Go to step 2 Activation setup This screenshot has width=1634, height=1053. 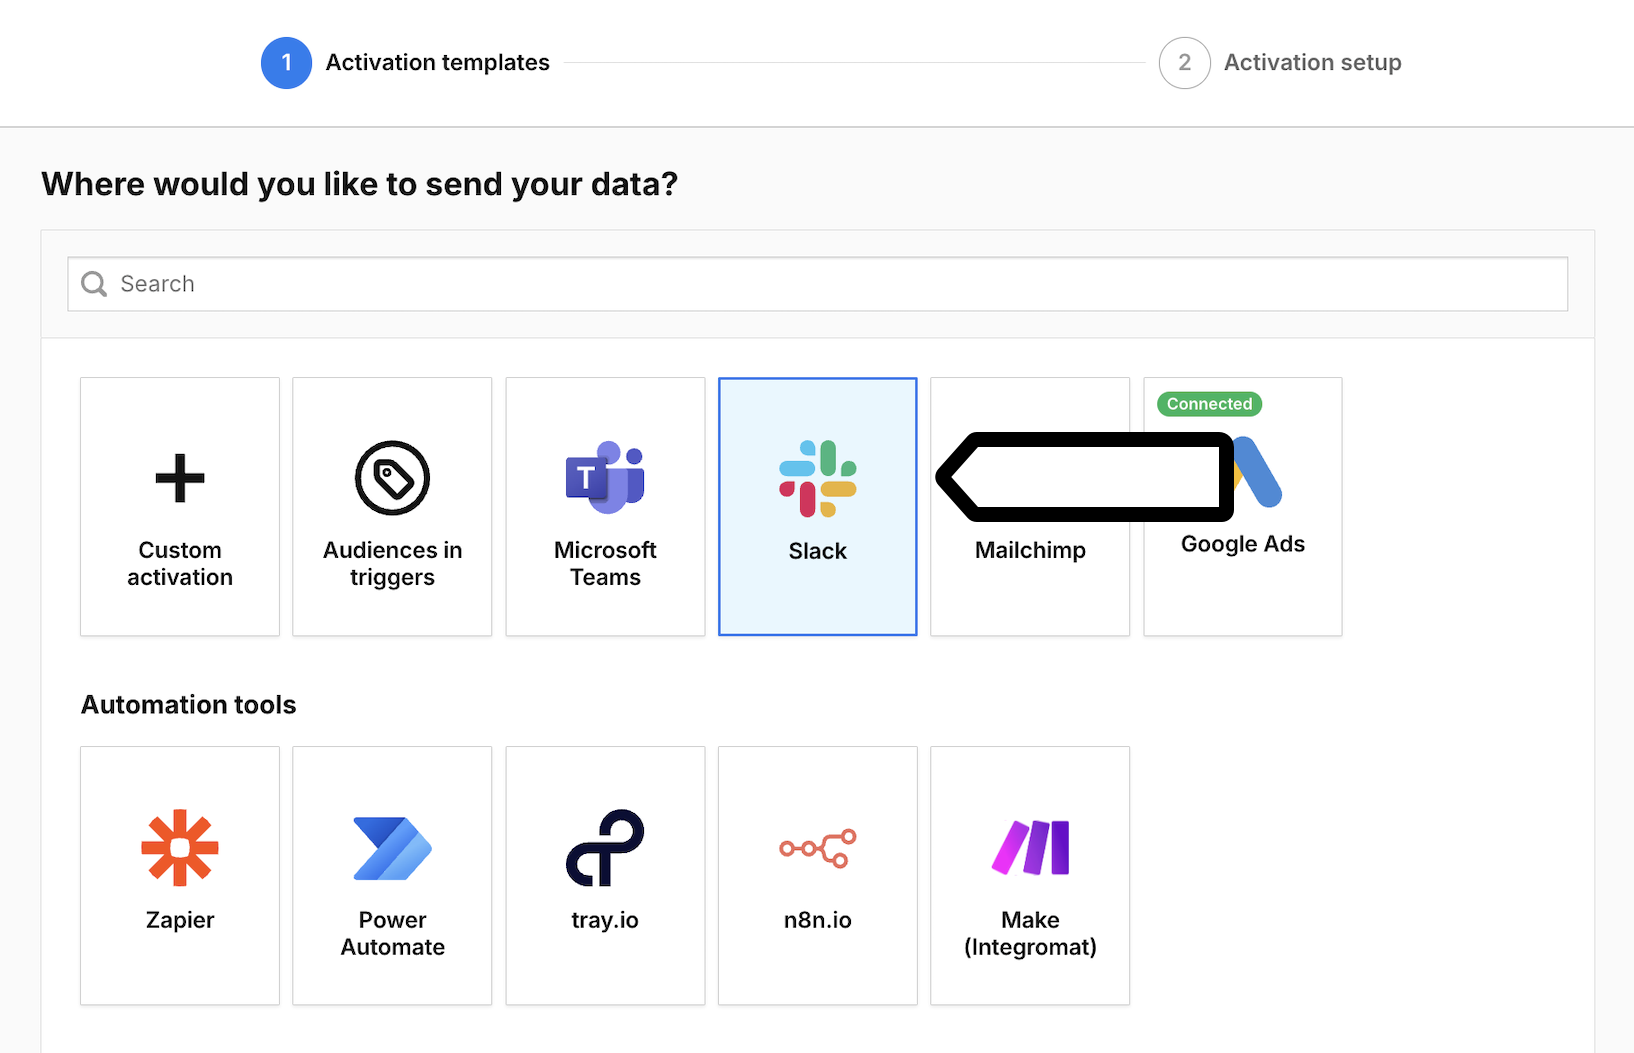(1281, 63)
